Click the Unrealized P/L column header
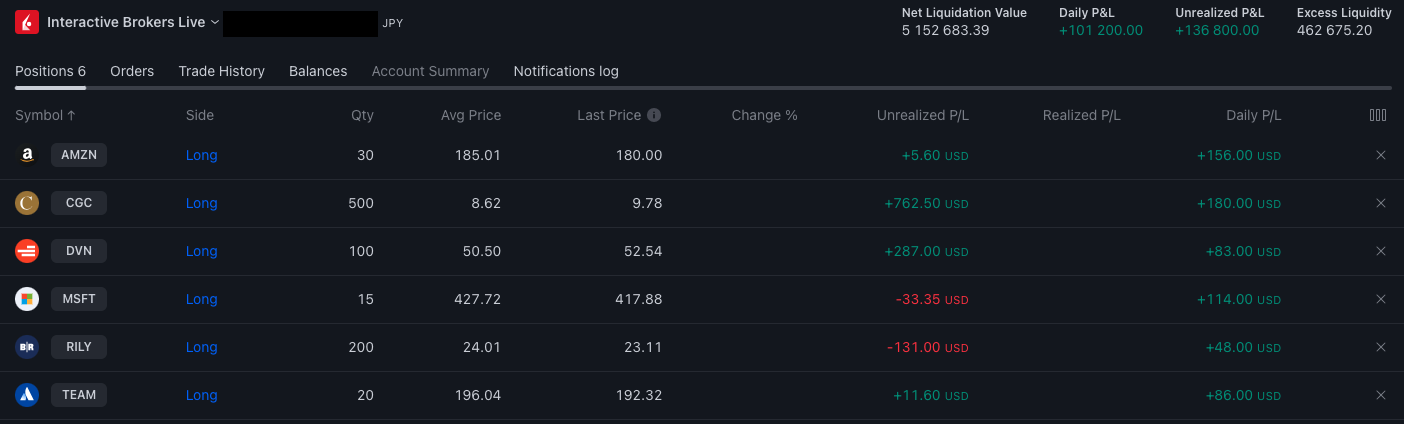1404x424 pixels. point(922,115)
